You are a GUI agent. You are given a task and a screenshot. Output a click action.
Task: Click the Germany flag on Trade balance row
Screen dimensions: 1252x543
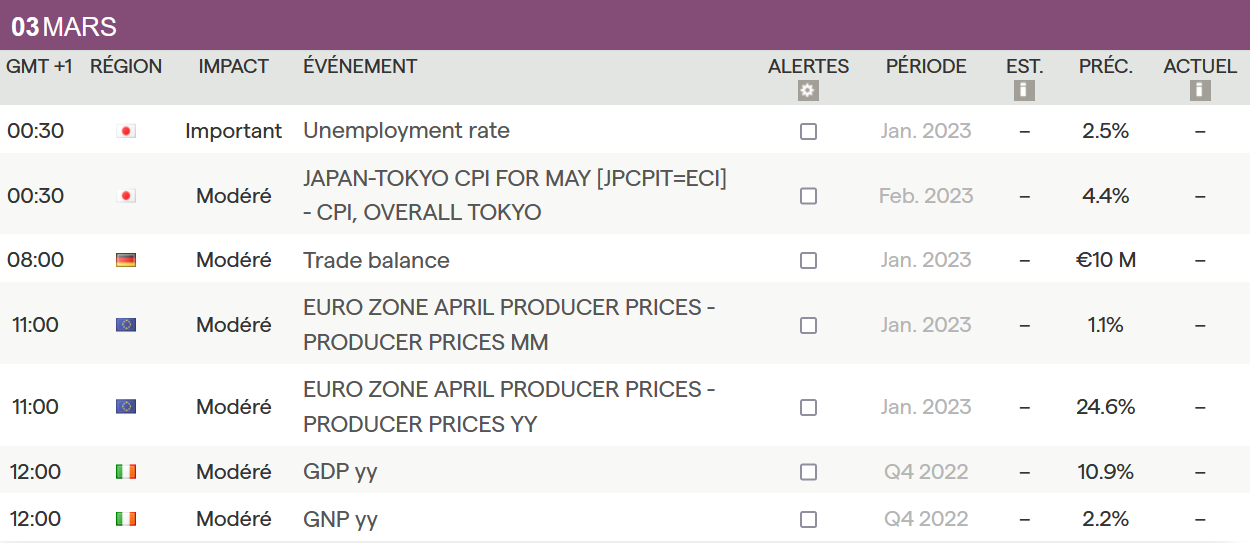126,260
